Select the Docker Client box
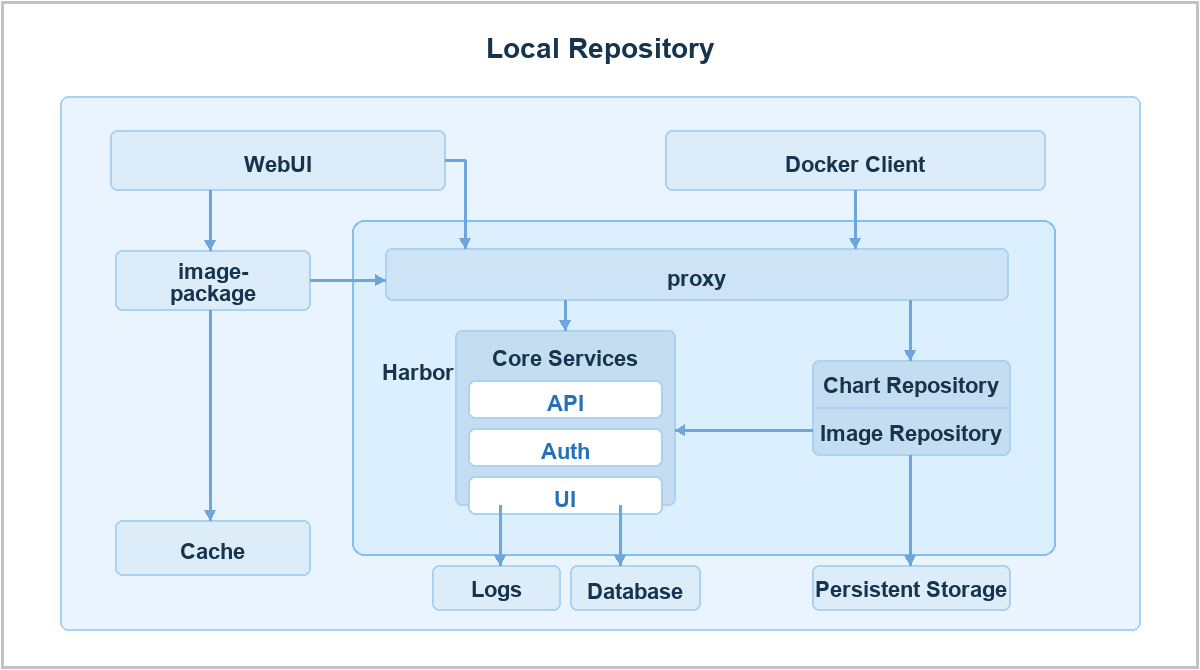 point(855,160)
